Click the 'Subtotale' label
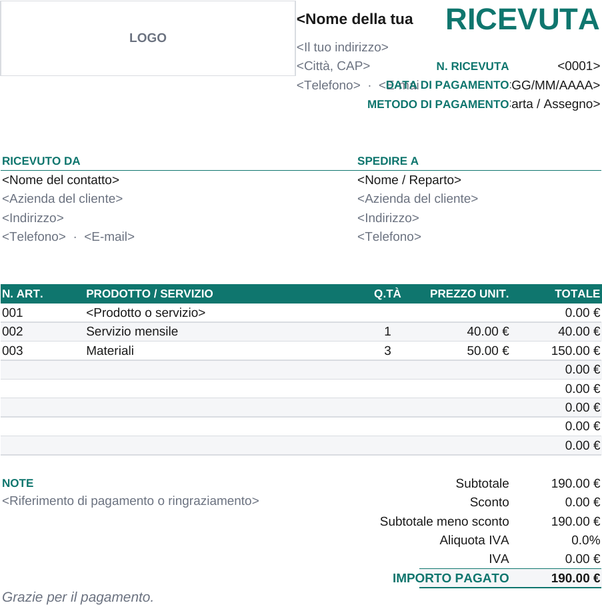This screenshot has width=602, height=605. click(482, 483)
